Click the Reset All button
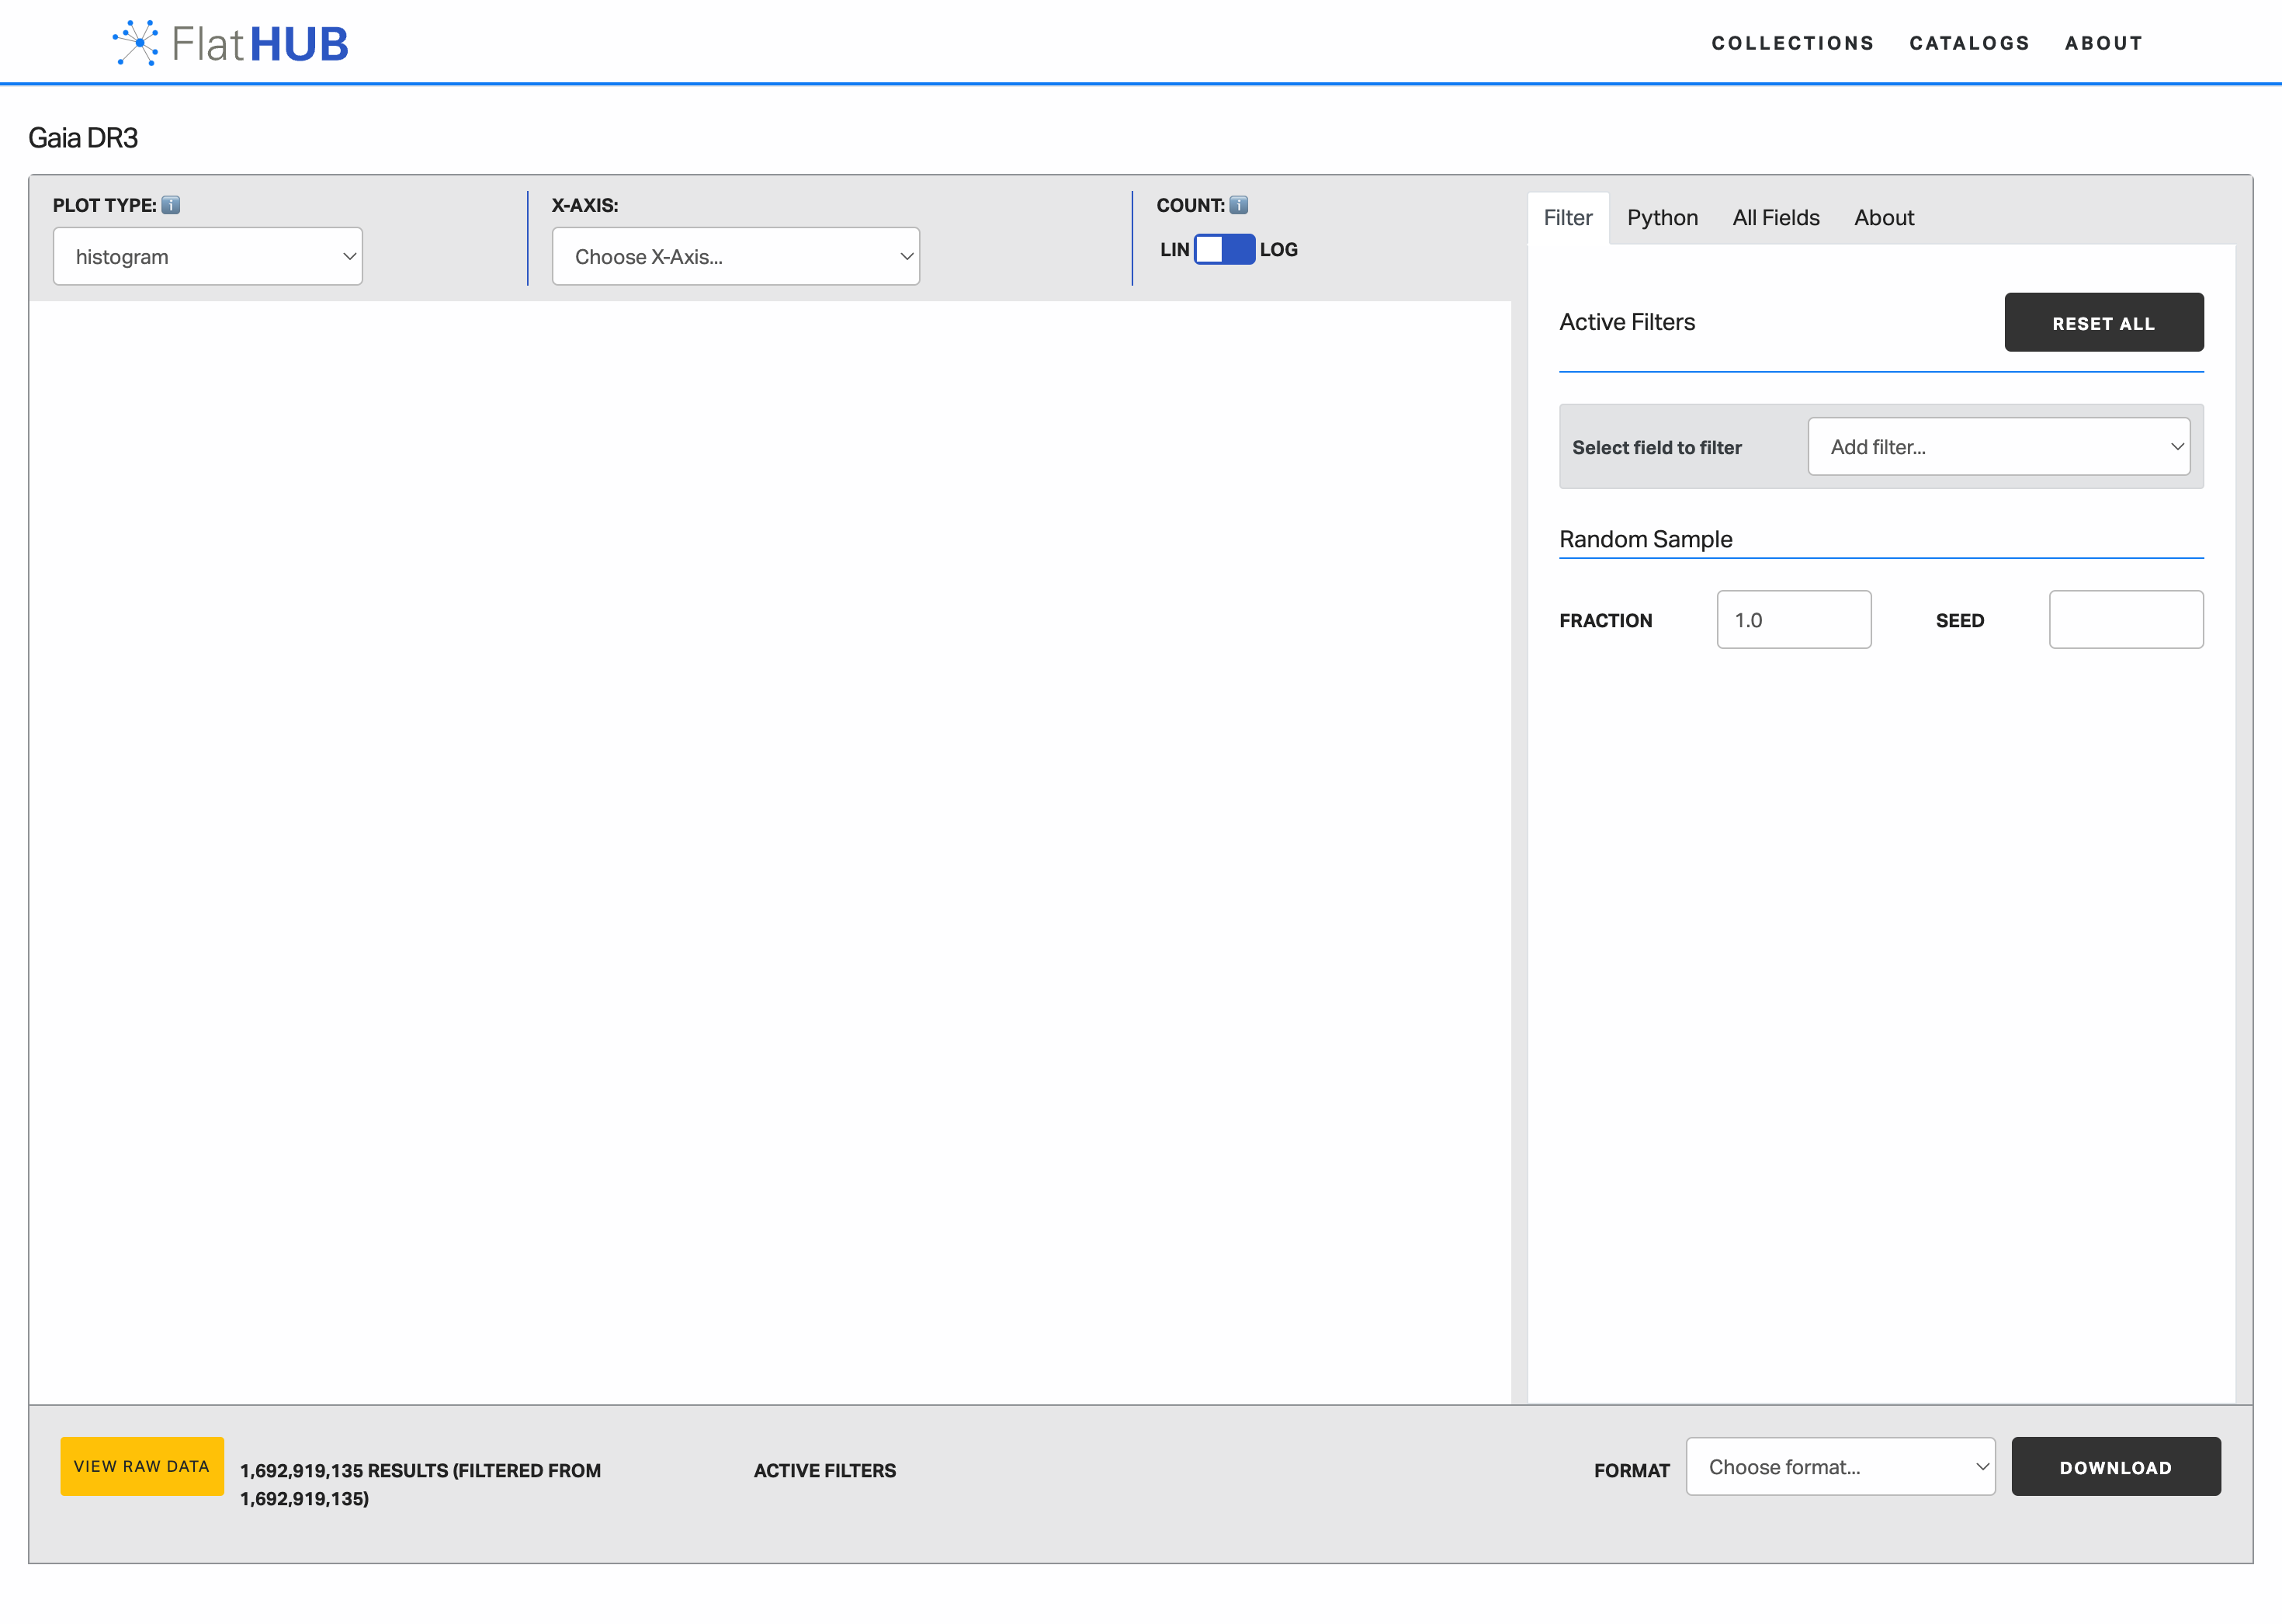Image resolution: width=2282 pixels, height=1624 pixels. point(2103,322)
